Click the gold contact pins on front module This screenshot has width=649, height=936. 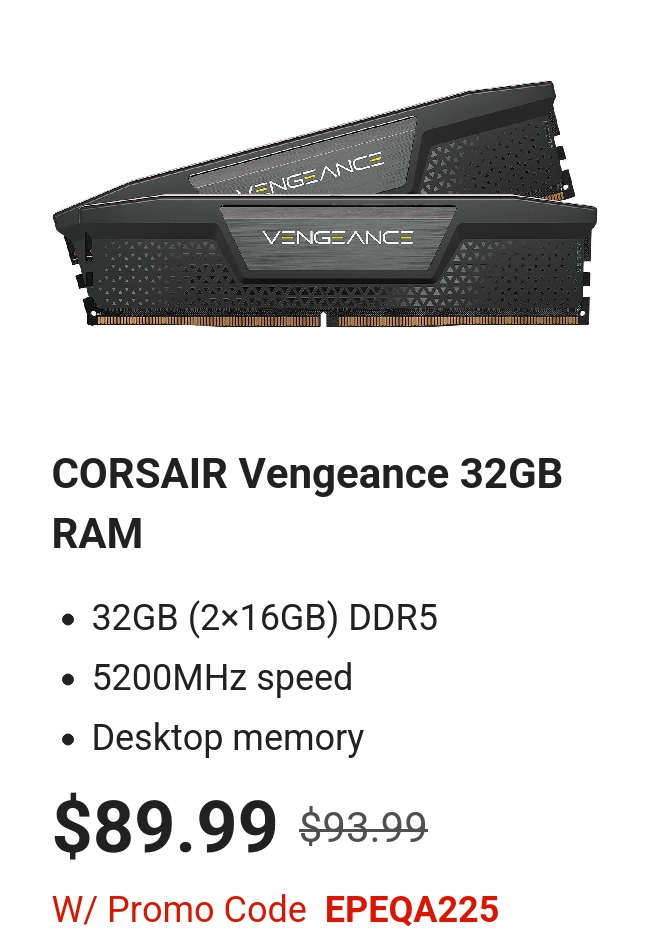coord(337,321)
